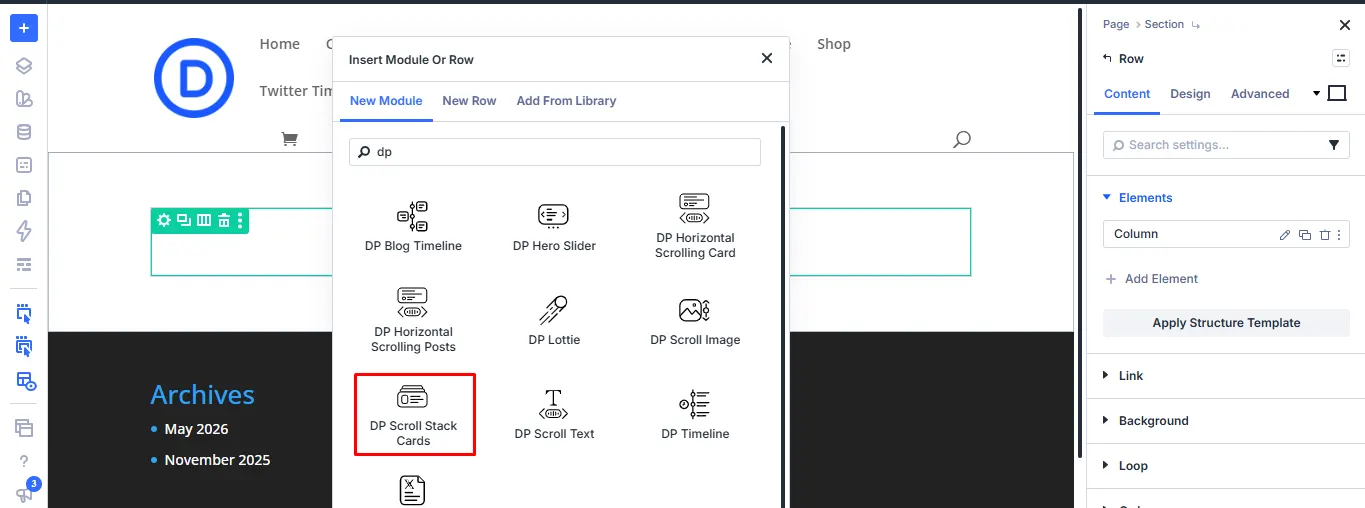Switch to the New Row tab

coord(469,101)
